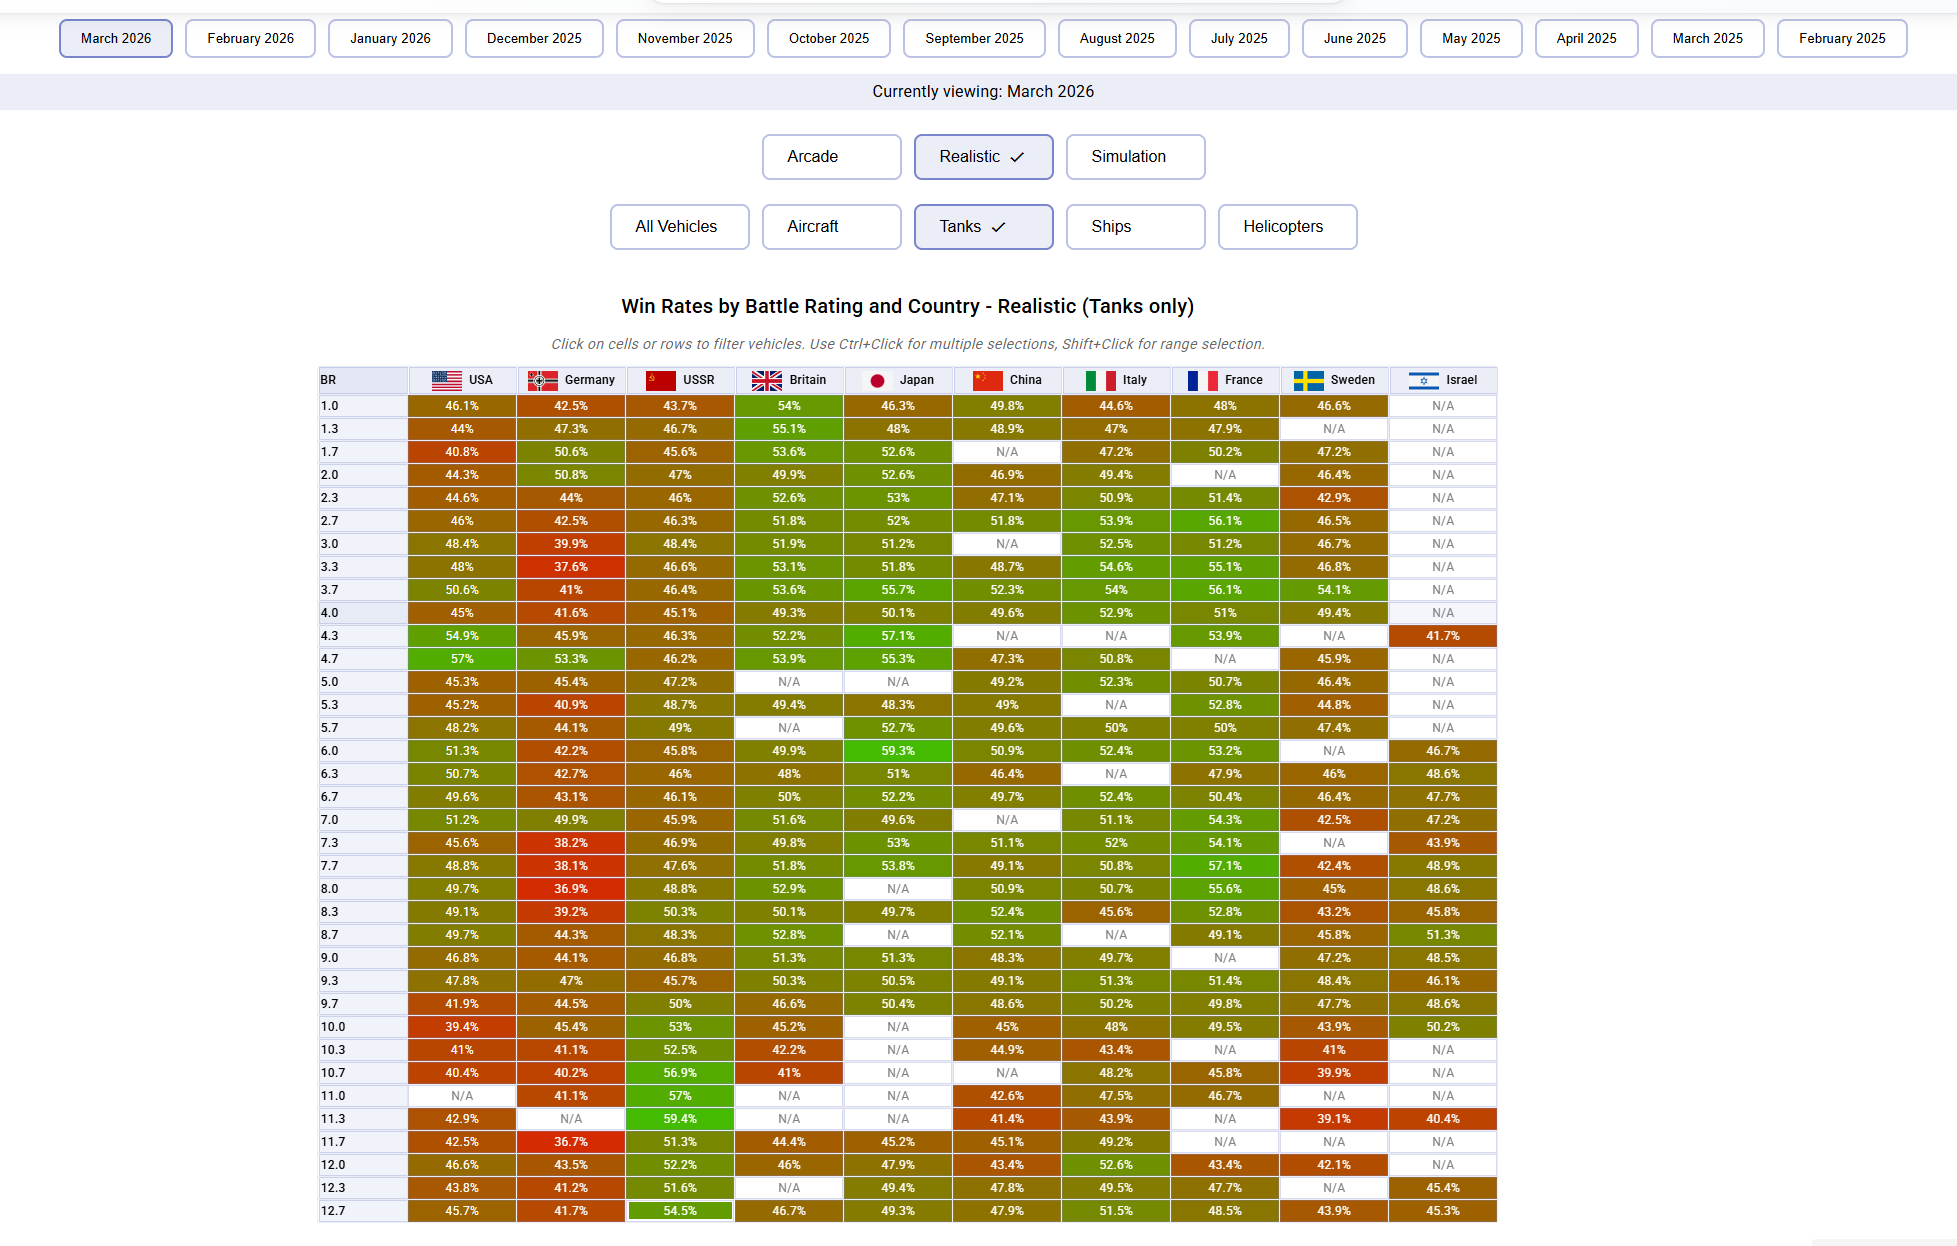1957x1246 pixels.
Task: Click the Britain Union Jack flag icon
Action: tap(767, 380)
